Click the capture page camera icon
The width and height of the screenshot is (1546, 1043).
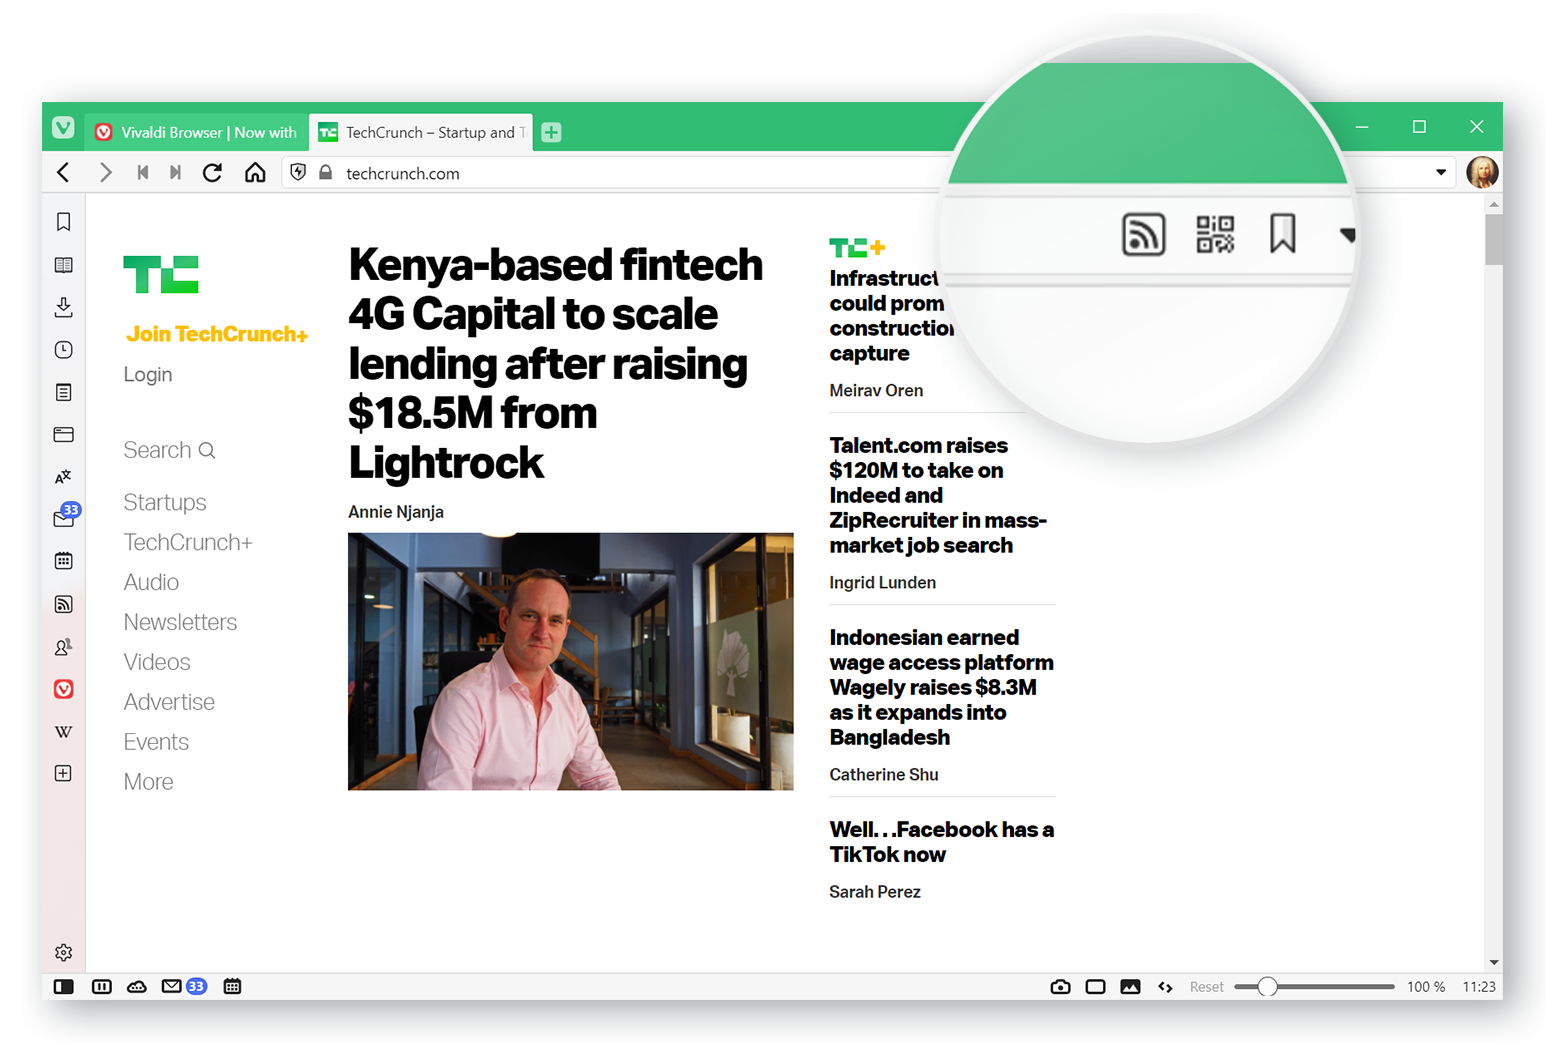pos(1060,987)
